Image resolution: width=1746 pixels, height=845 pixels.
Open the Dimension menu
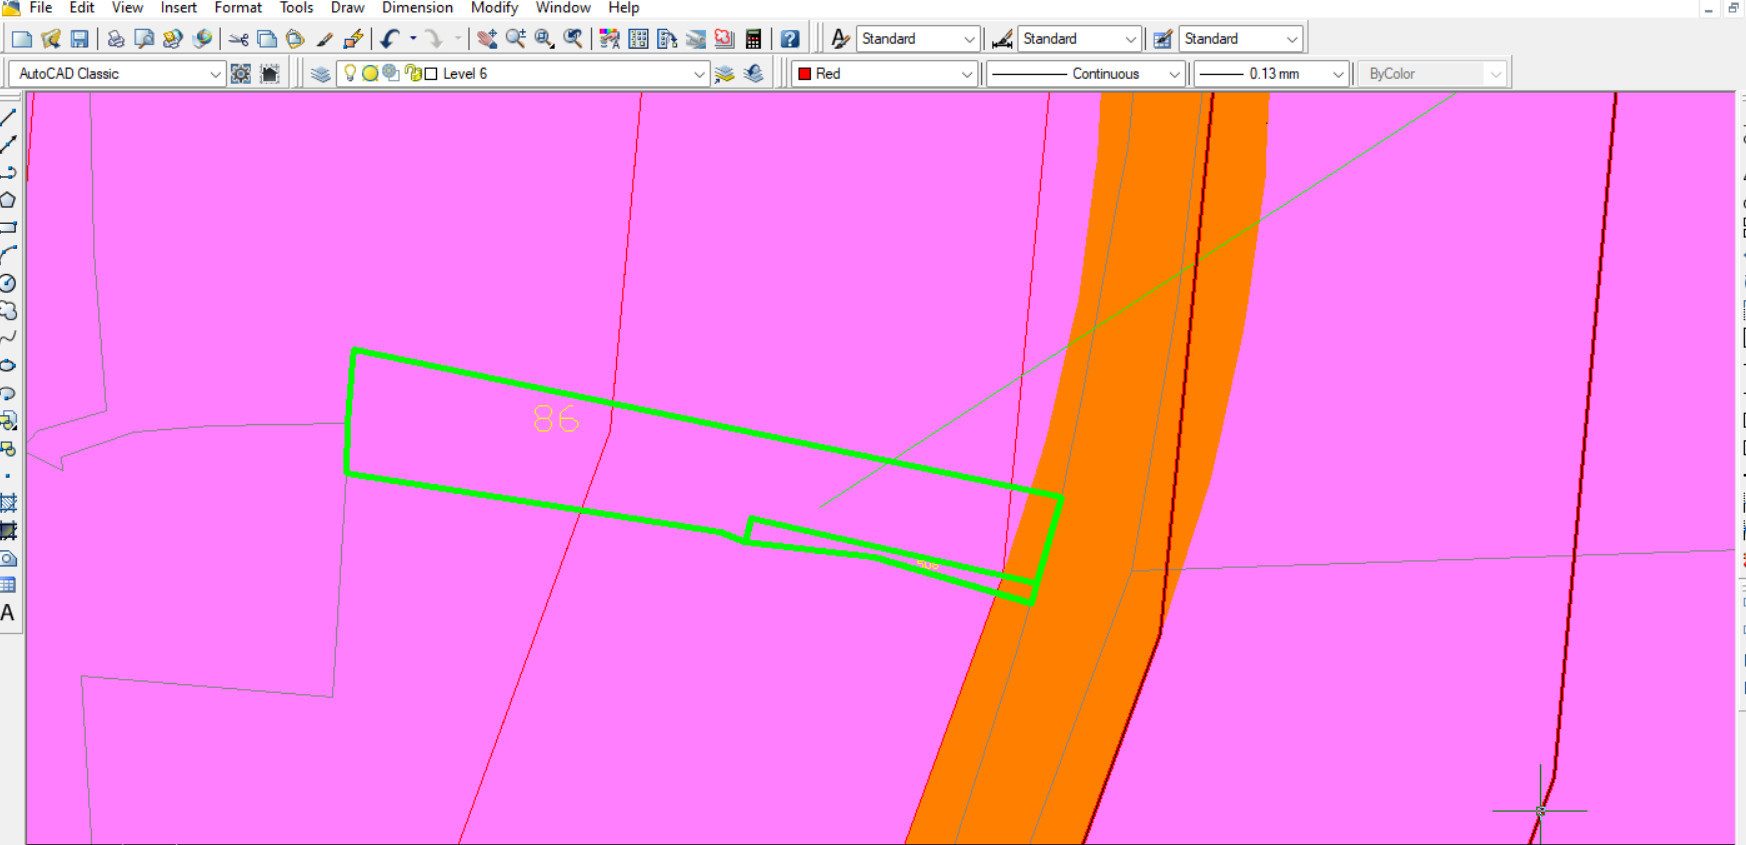417,8
